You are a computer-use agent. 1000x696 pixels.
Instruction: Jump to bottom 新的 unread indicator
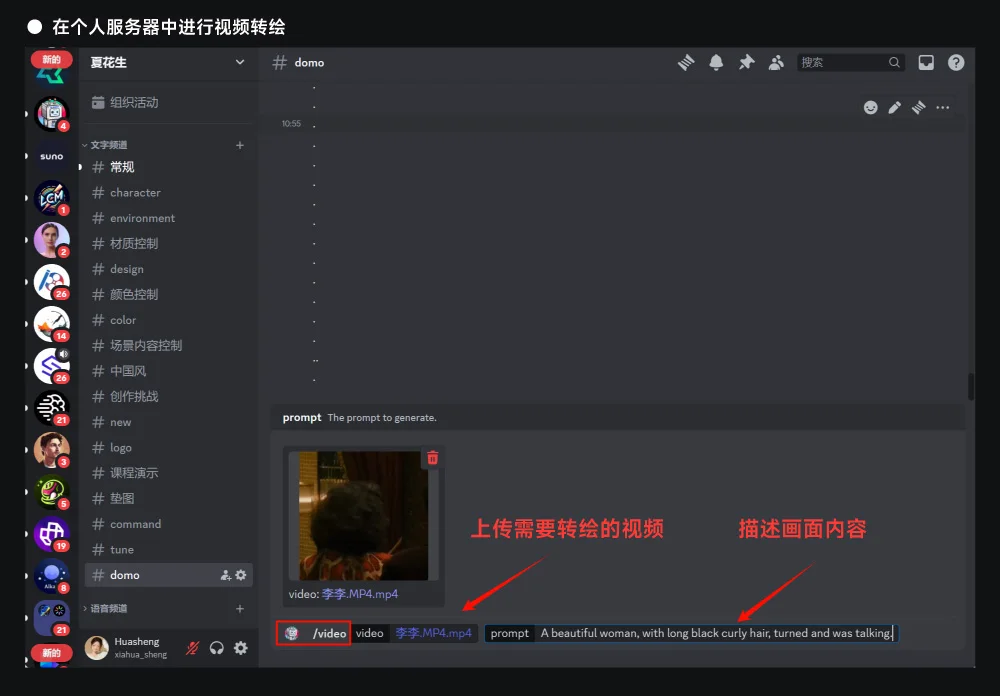[x=51, y=653]
